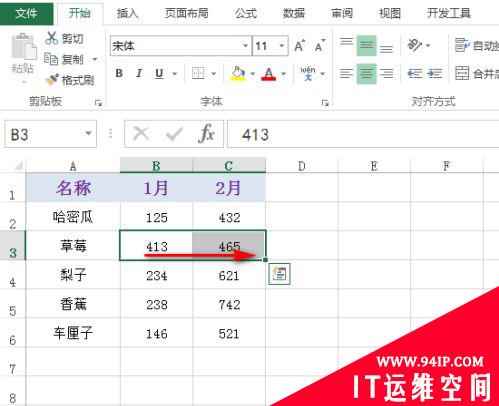Click the Decrease Indent icon

pos(415,73)
